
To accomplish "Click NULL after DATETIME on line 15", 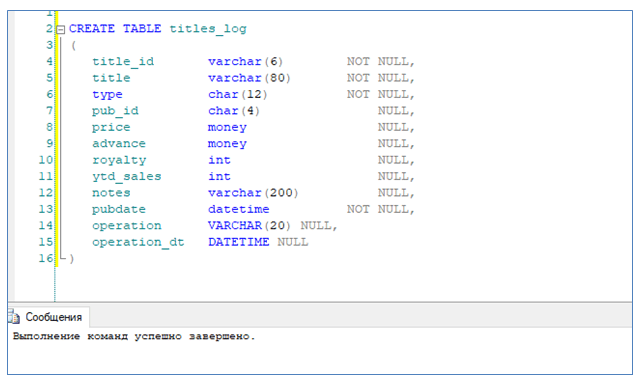I will (x=293, y=242).
